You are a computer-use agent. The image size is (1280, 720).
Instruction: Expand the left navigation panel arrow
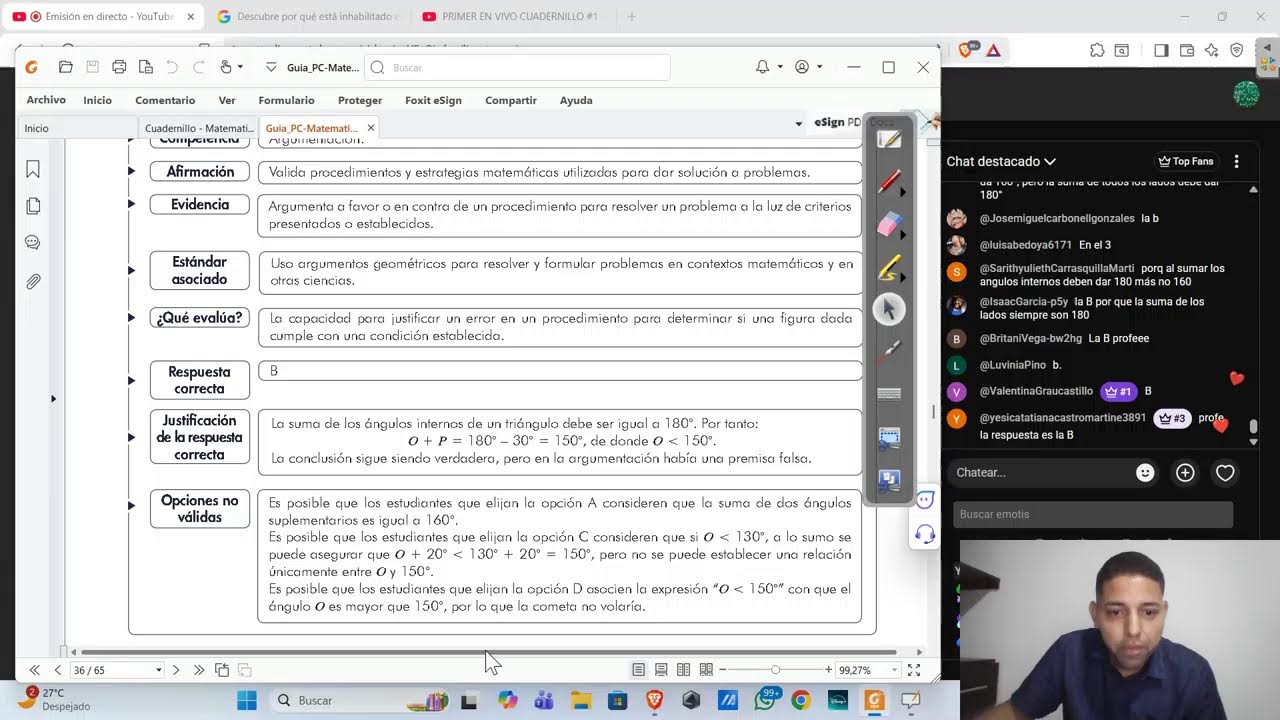click(53, 399)
